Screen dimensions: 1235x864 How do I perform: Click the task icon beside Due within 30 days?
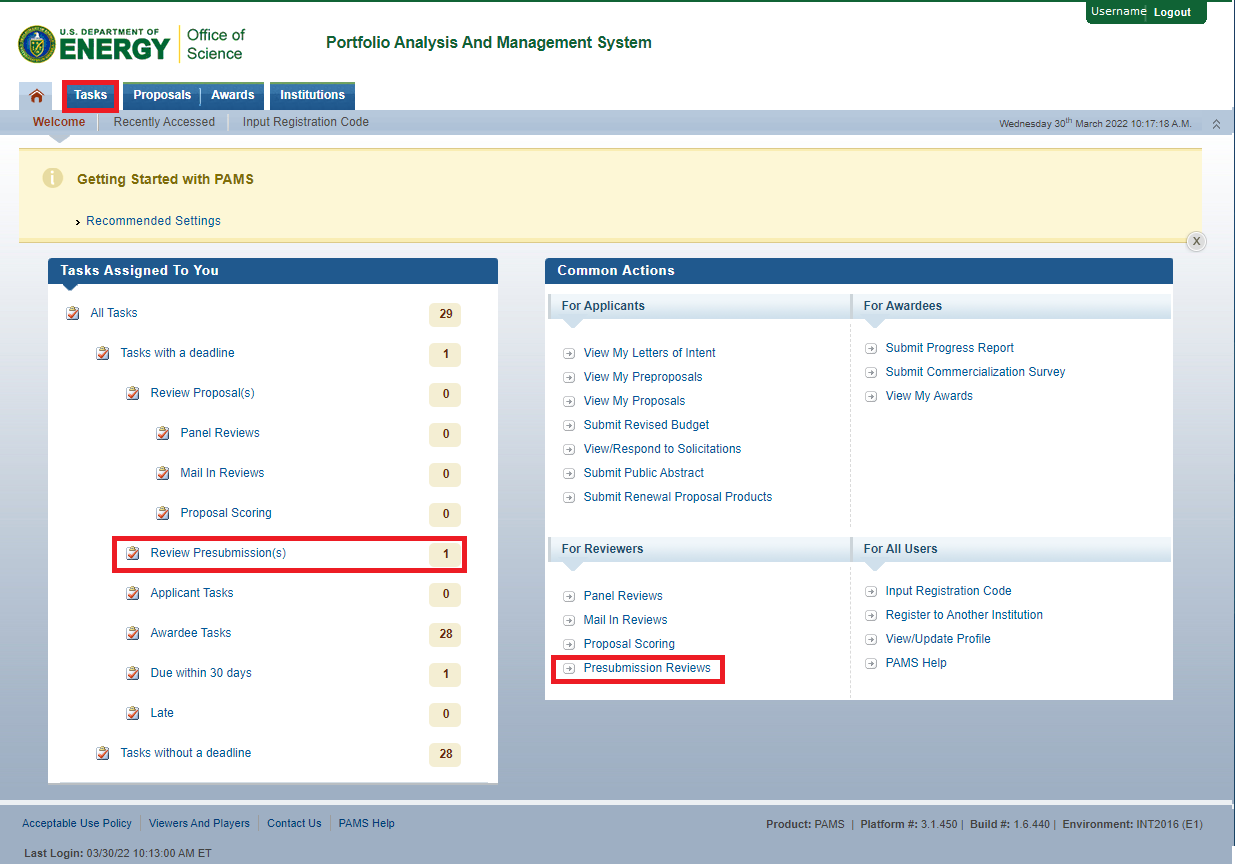click(133, 673)
